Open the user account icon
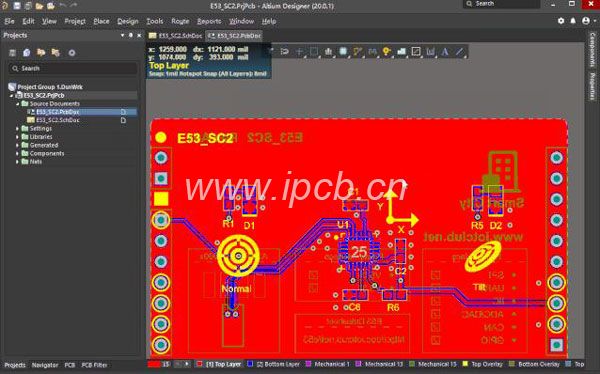Image resolution: width=600 pixels, height=374 pixels. tap(586, 21)
